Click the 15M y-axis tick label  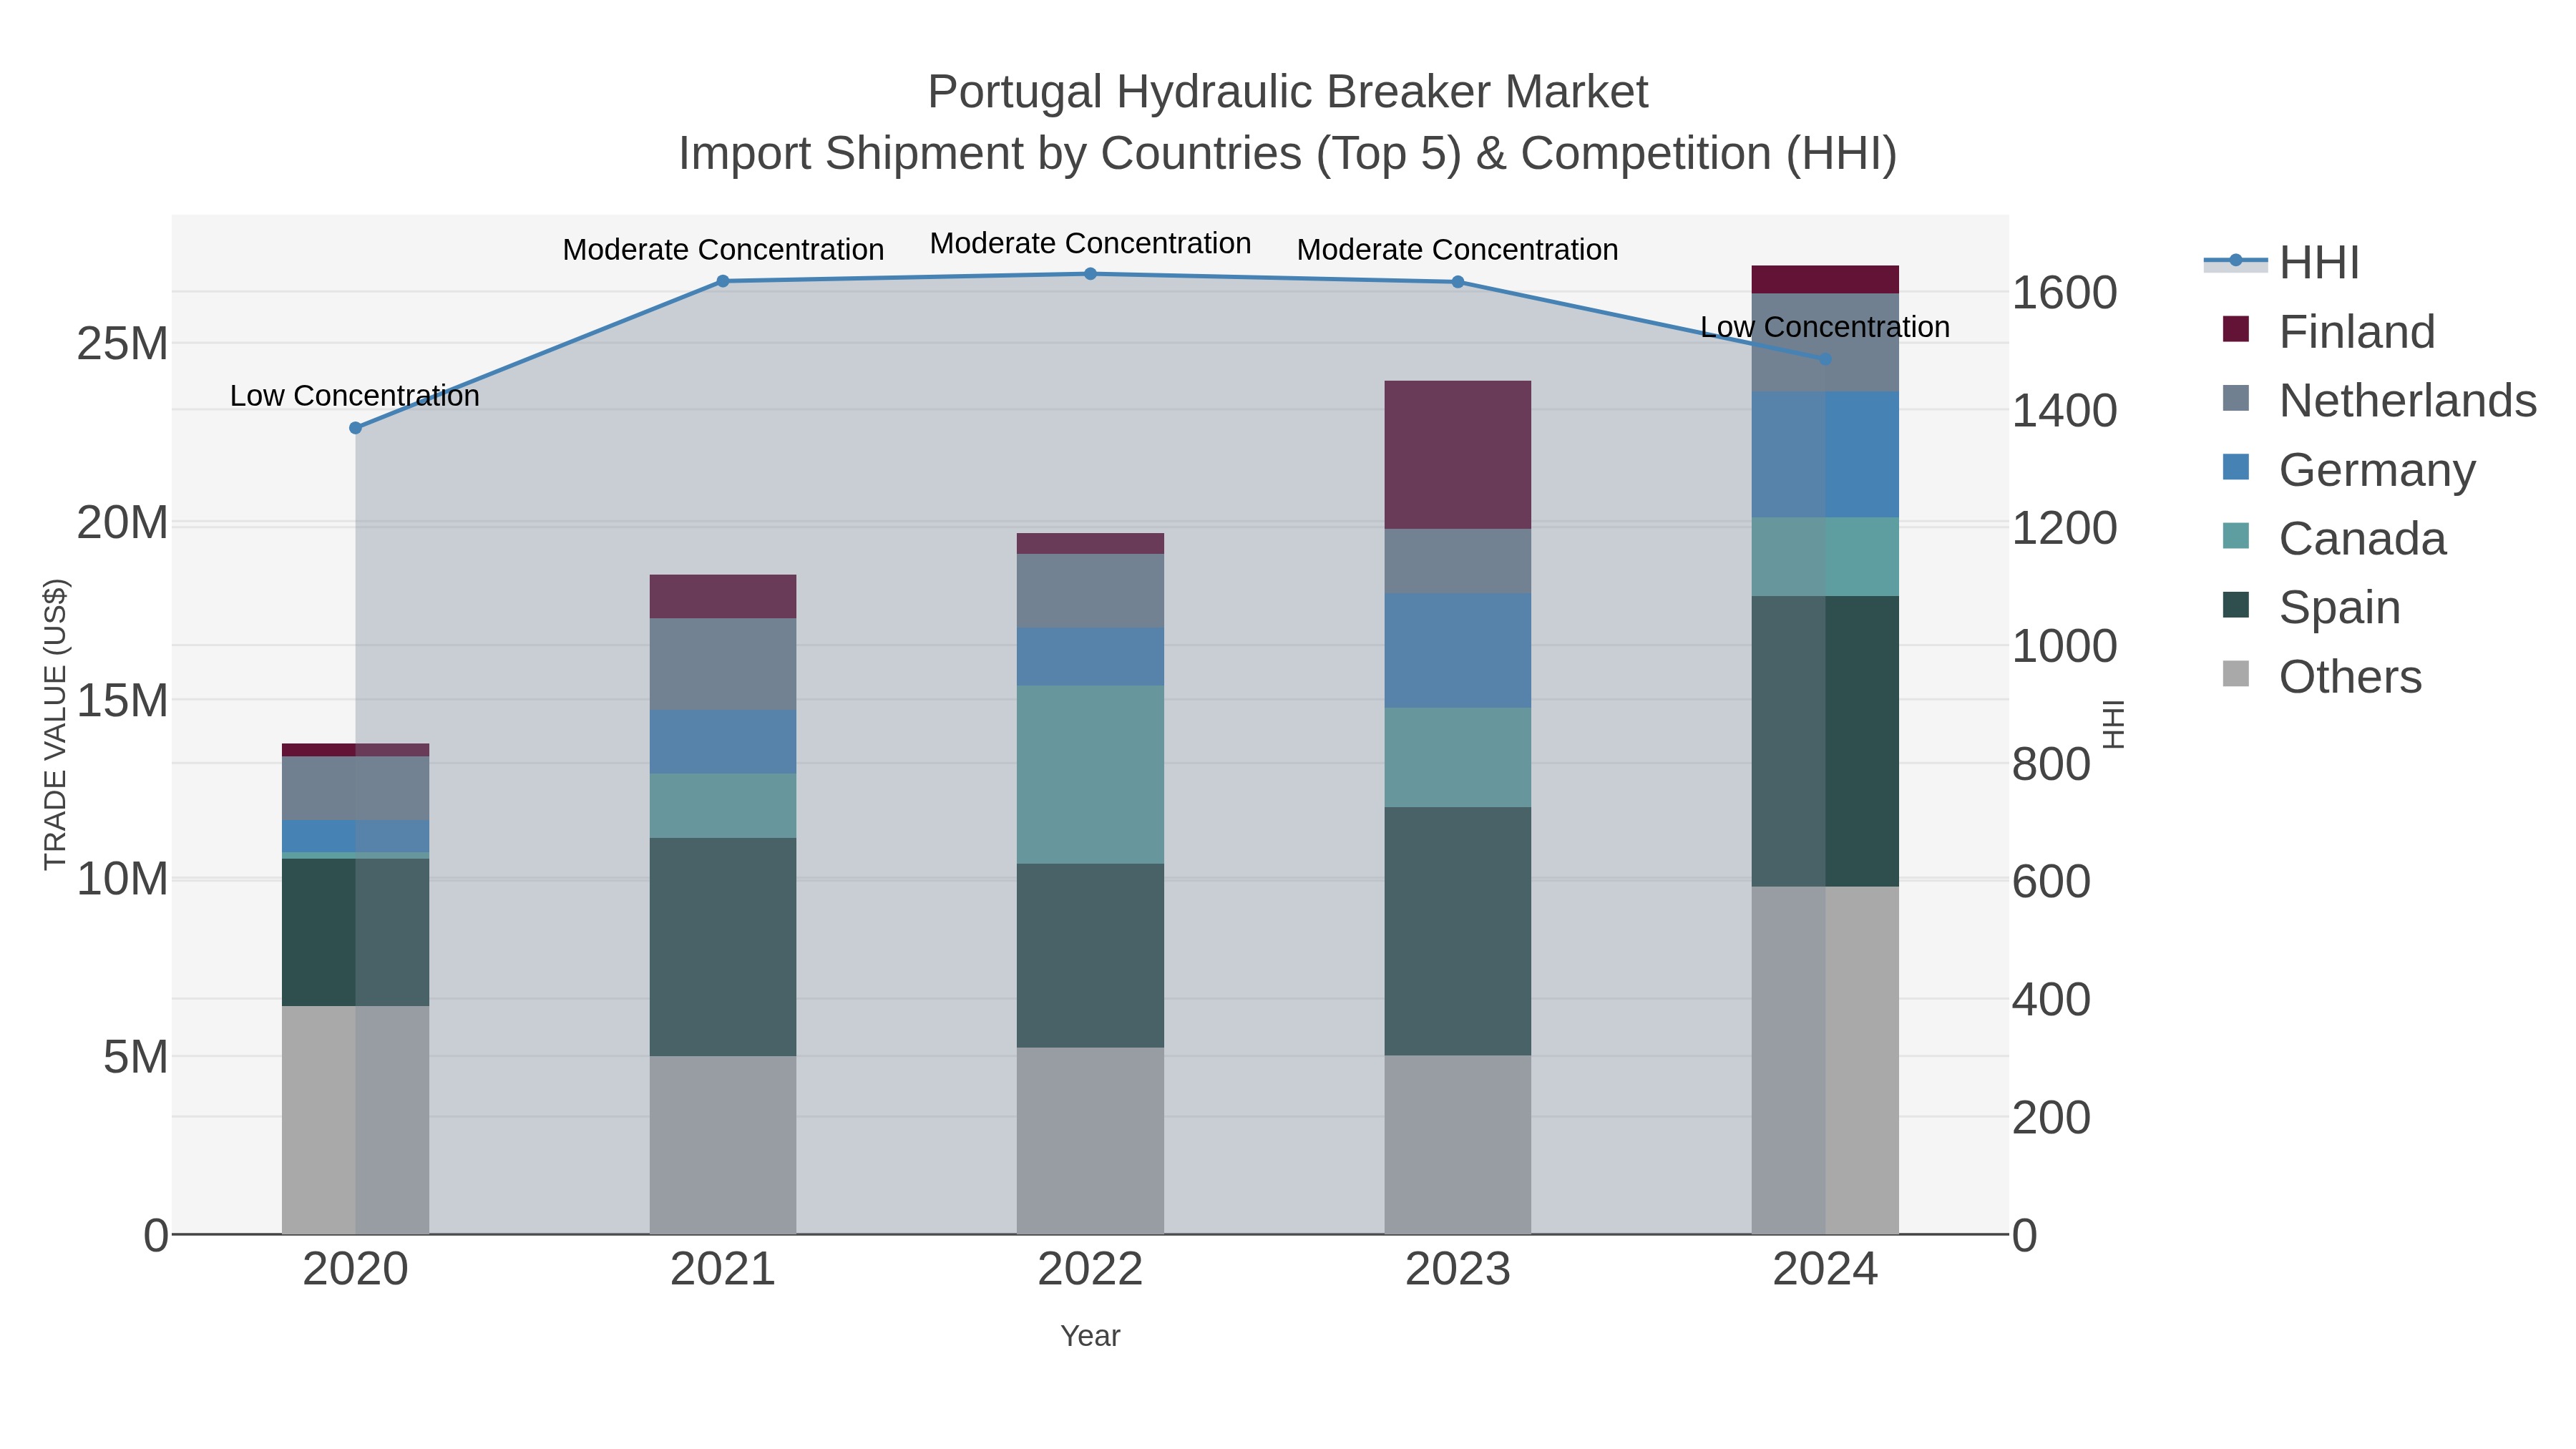point(123,701)
